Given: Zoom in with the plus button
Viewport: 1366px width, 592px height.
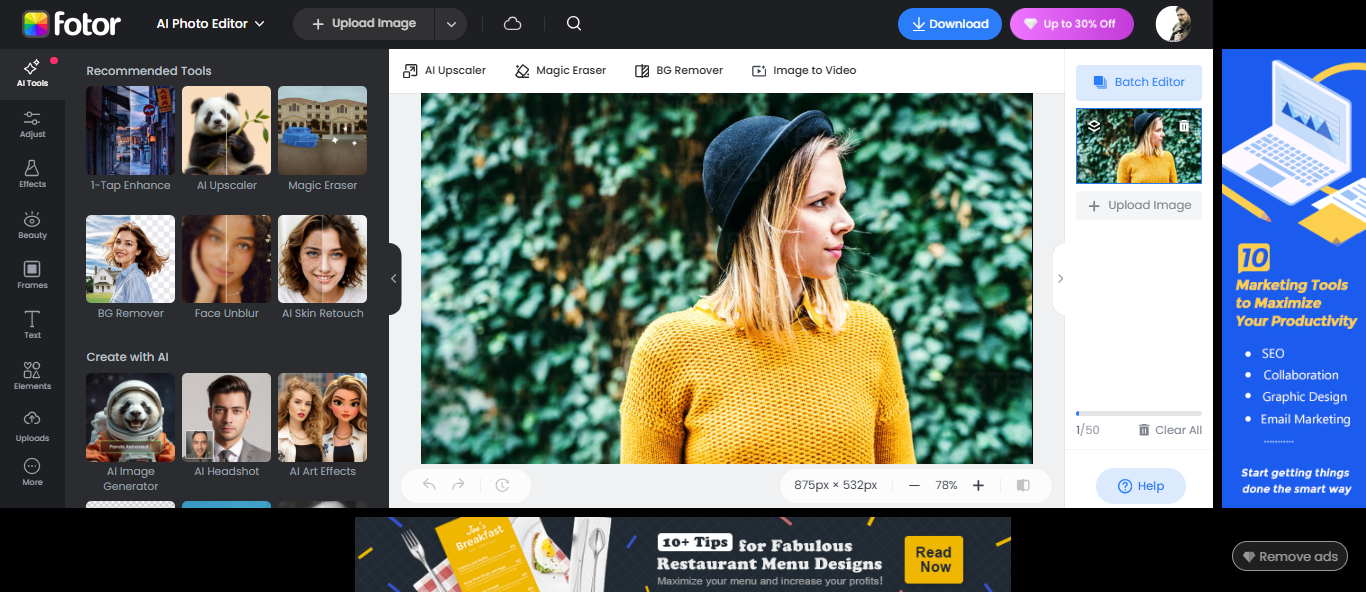Looking at the screenshot, I should click(x=978, y=485).
